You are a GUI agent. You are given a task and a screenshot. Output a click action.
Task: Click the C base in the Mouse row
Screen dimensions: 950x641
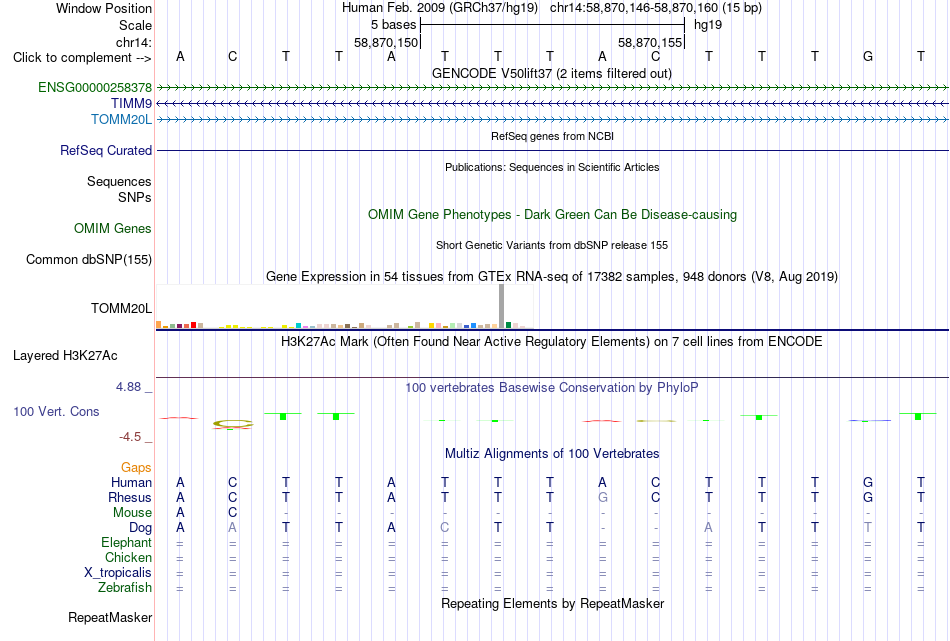pos(233,513)
